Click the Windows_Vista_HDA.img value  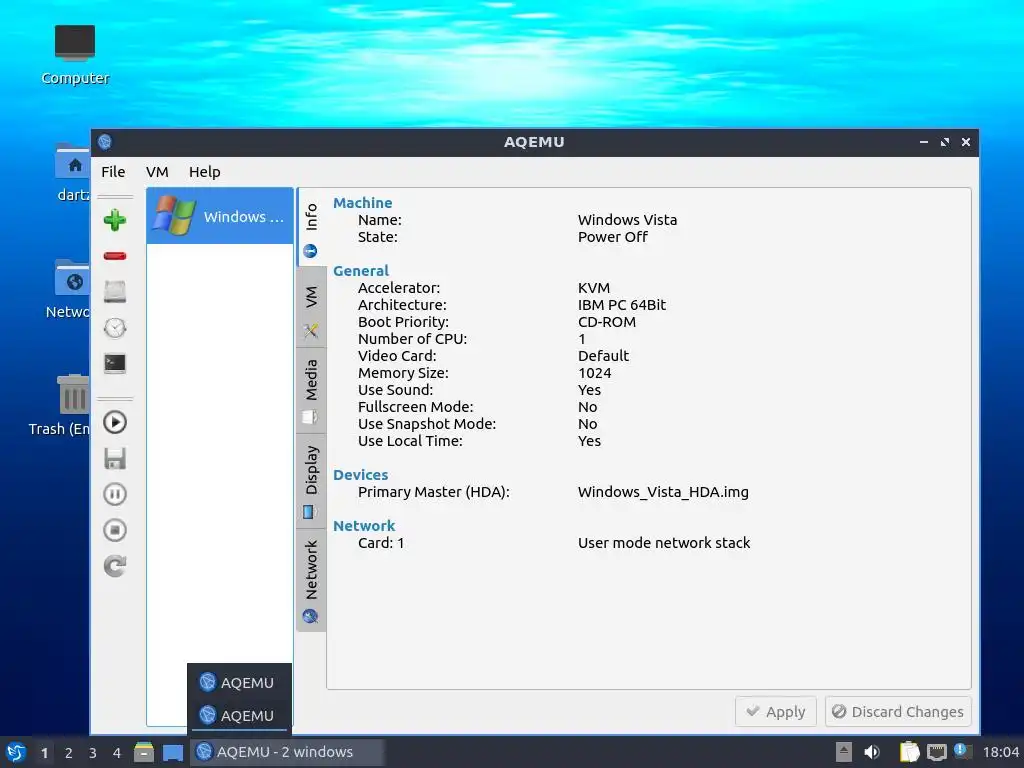pyautogui.click(x=663, y=492)
